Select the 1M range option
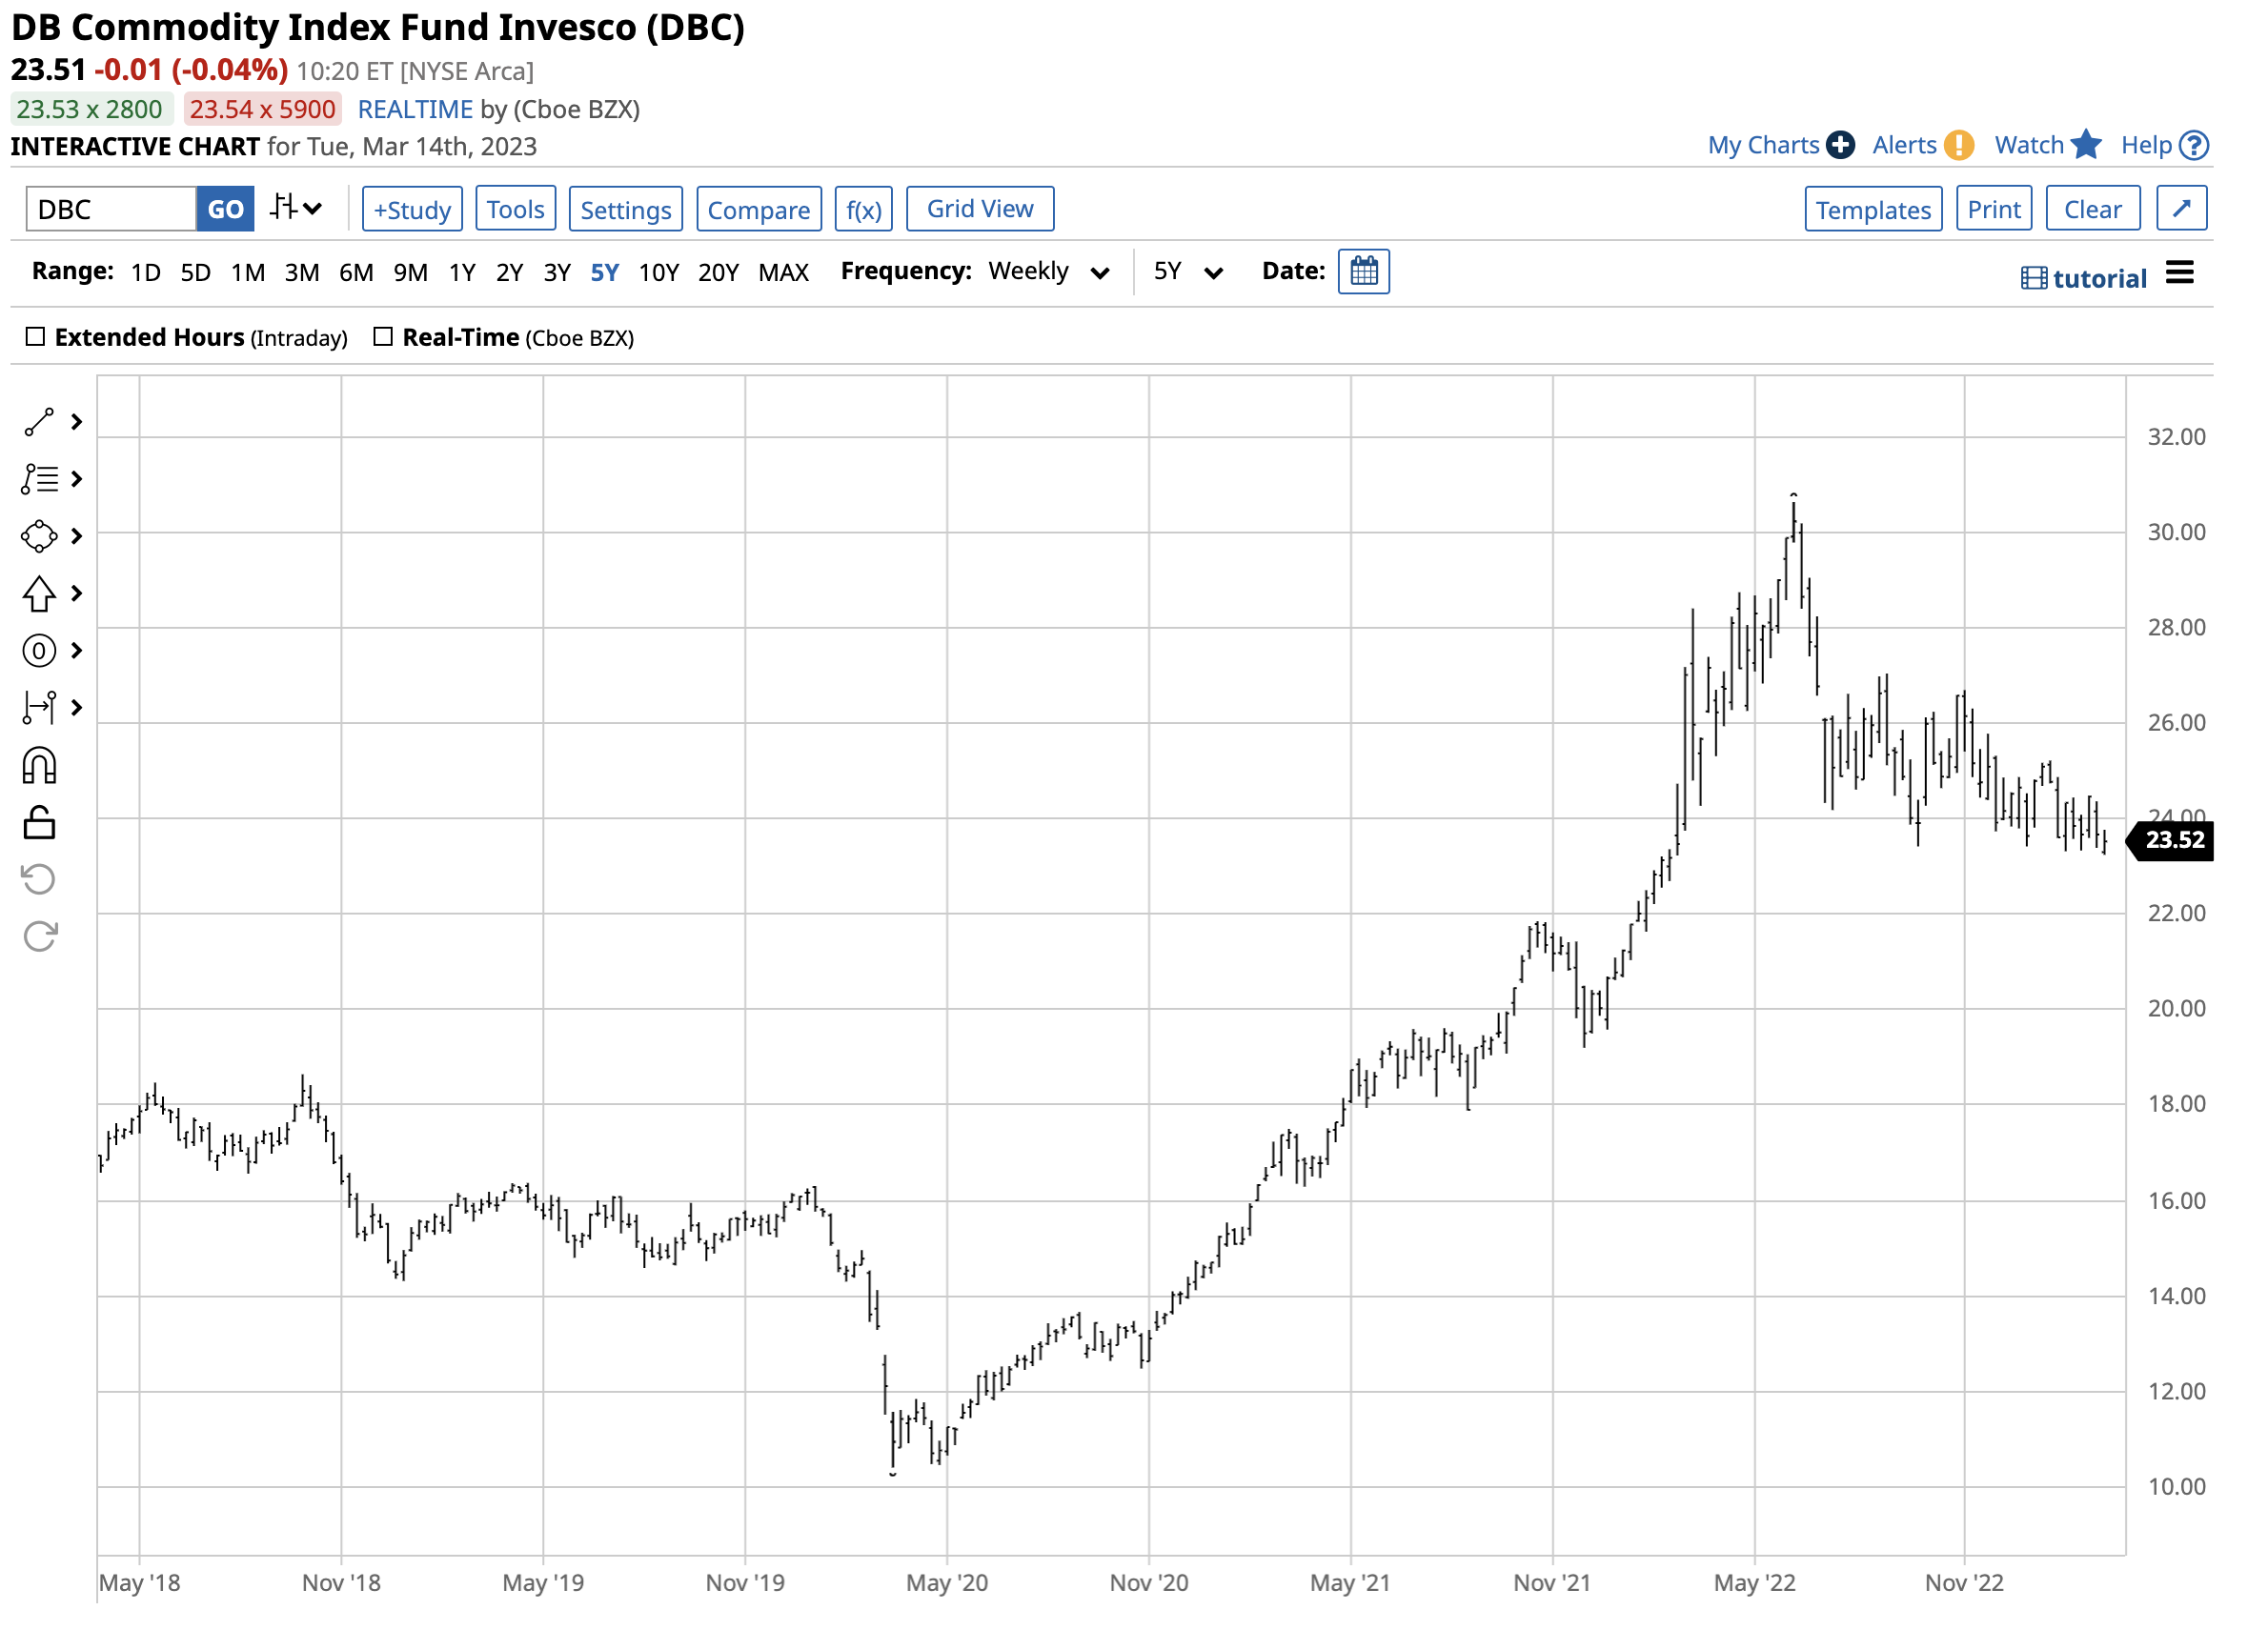Viewport: 2268px width, 1650px height. pyautogui.click(x=248, y=272)
